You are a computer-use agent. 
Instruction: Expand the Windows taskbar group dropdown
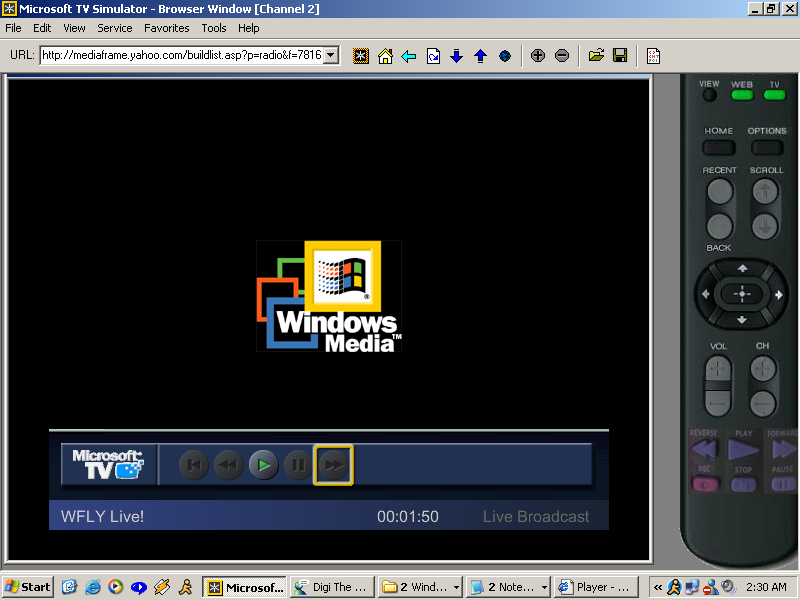(x=457, y=587)
